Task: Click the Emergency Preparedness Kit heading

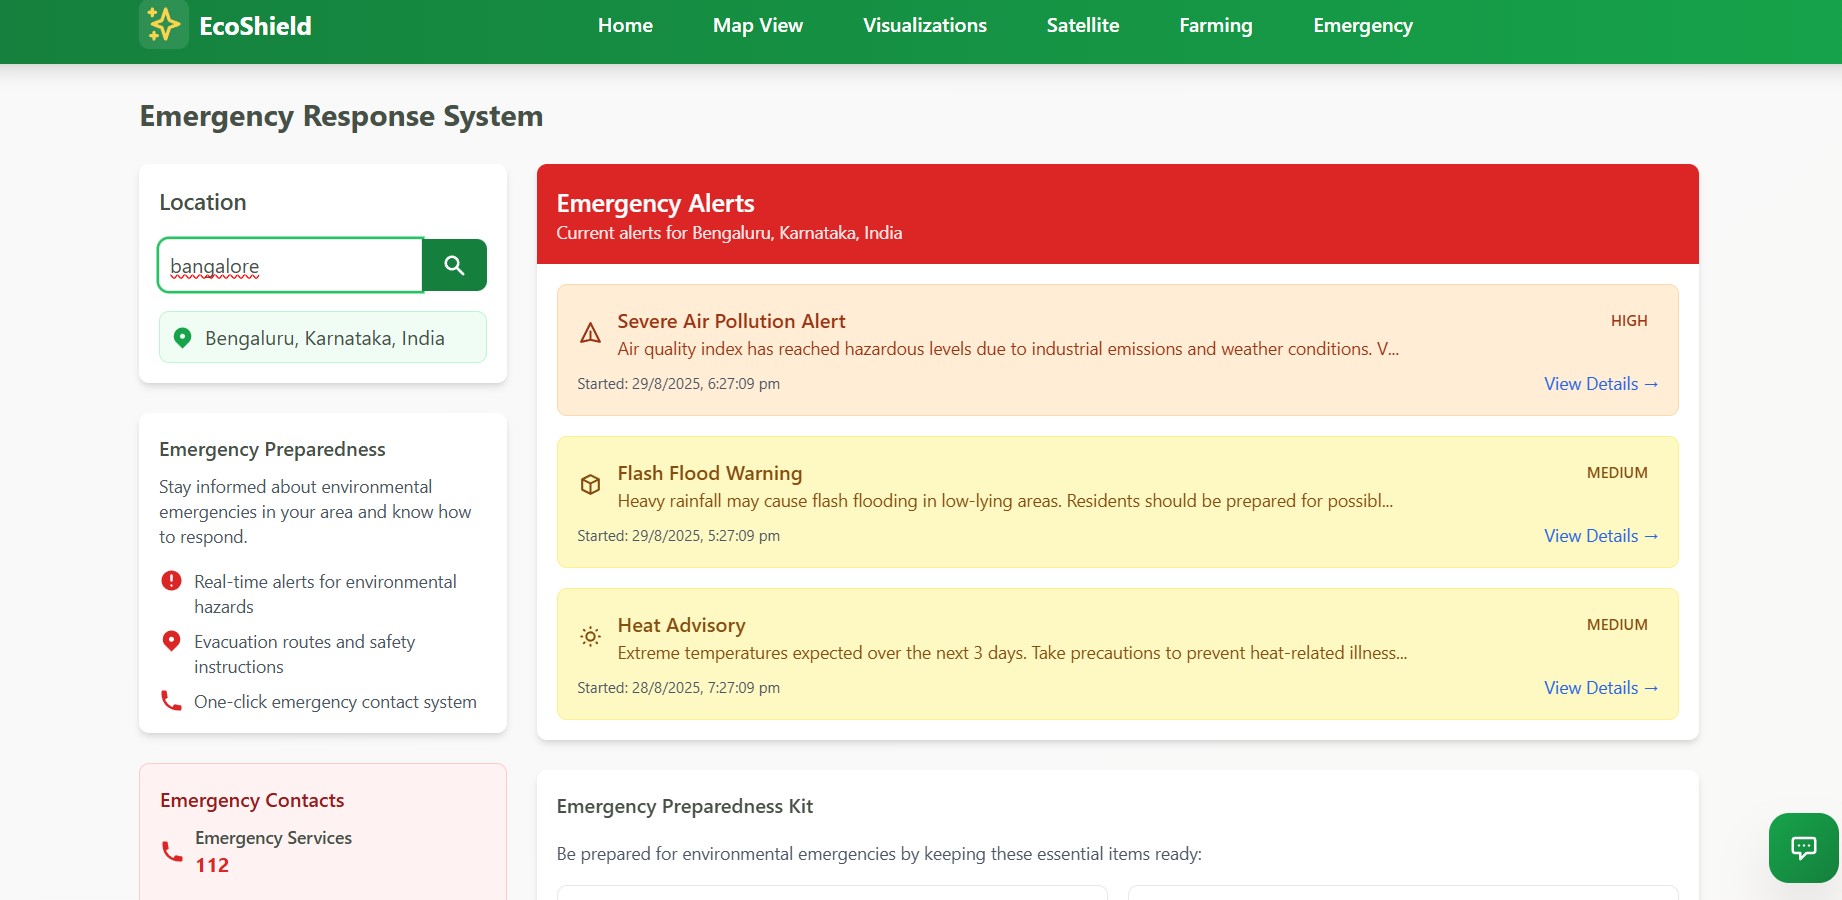Action: (685, 806)
